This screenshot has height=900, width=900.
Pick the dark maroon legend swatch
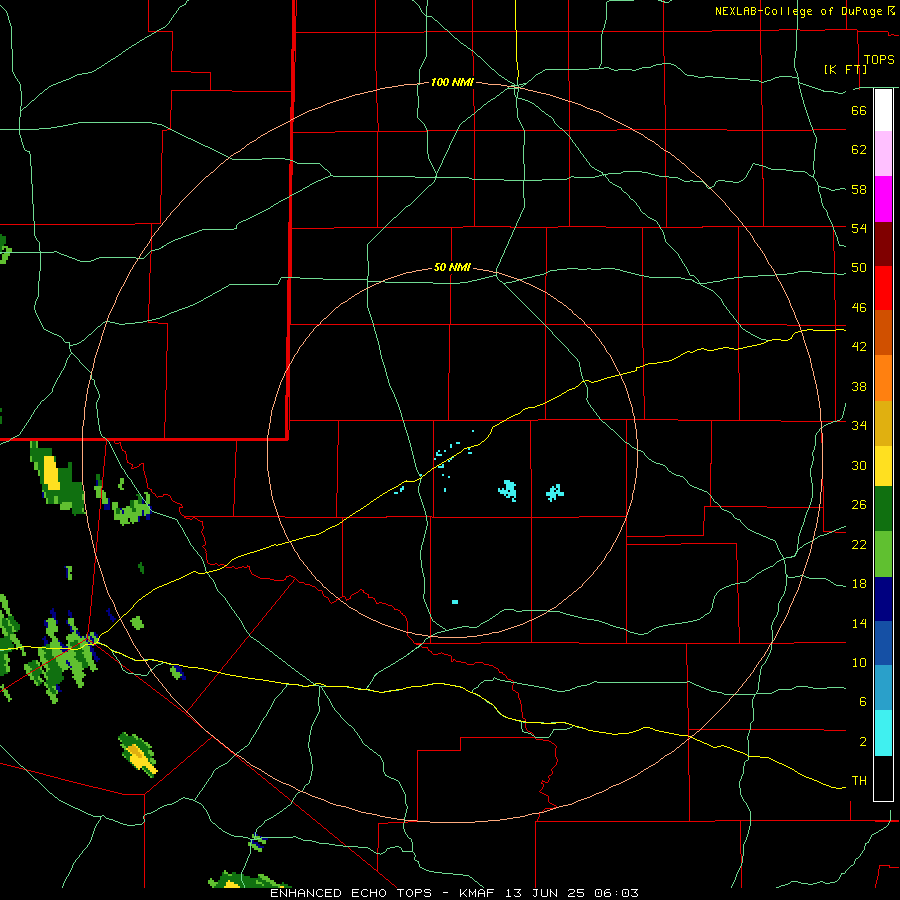(x=883, y=244)
